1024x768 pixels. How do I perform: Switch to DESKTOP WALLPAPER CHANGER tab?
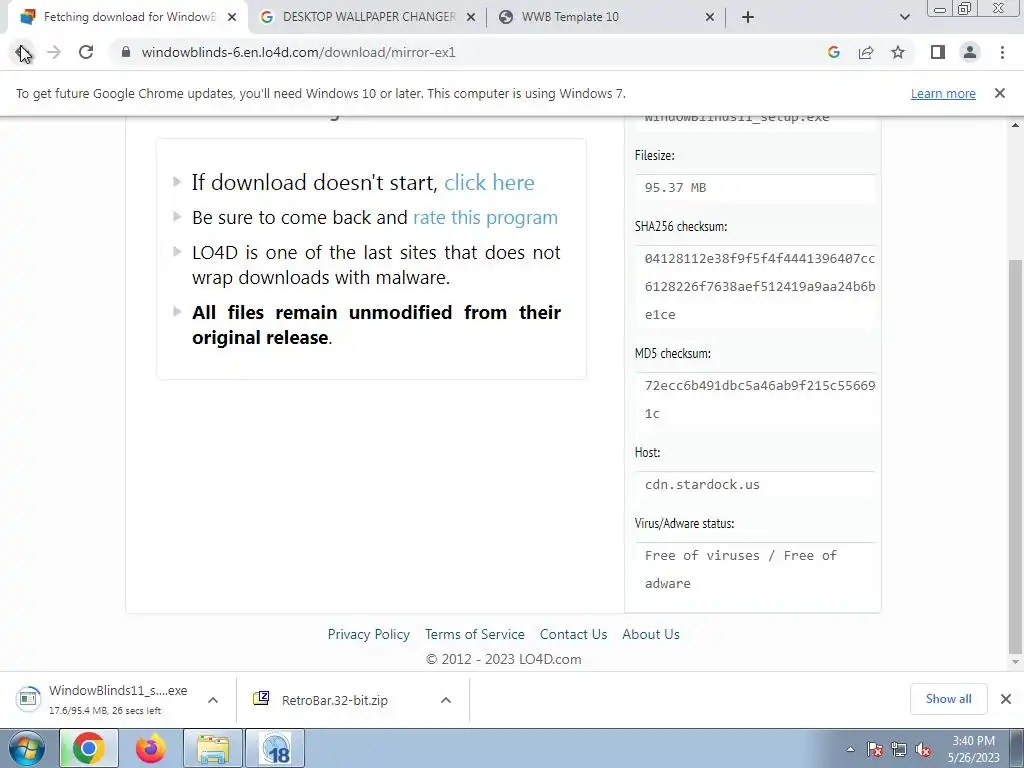(x=369, y=17)
